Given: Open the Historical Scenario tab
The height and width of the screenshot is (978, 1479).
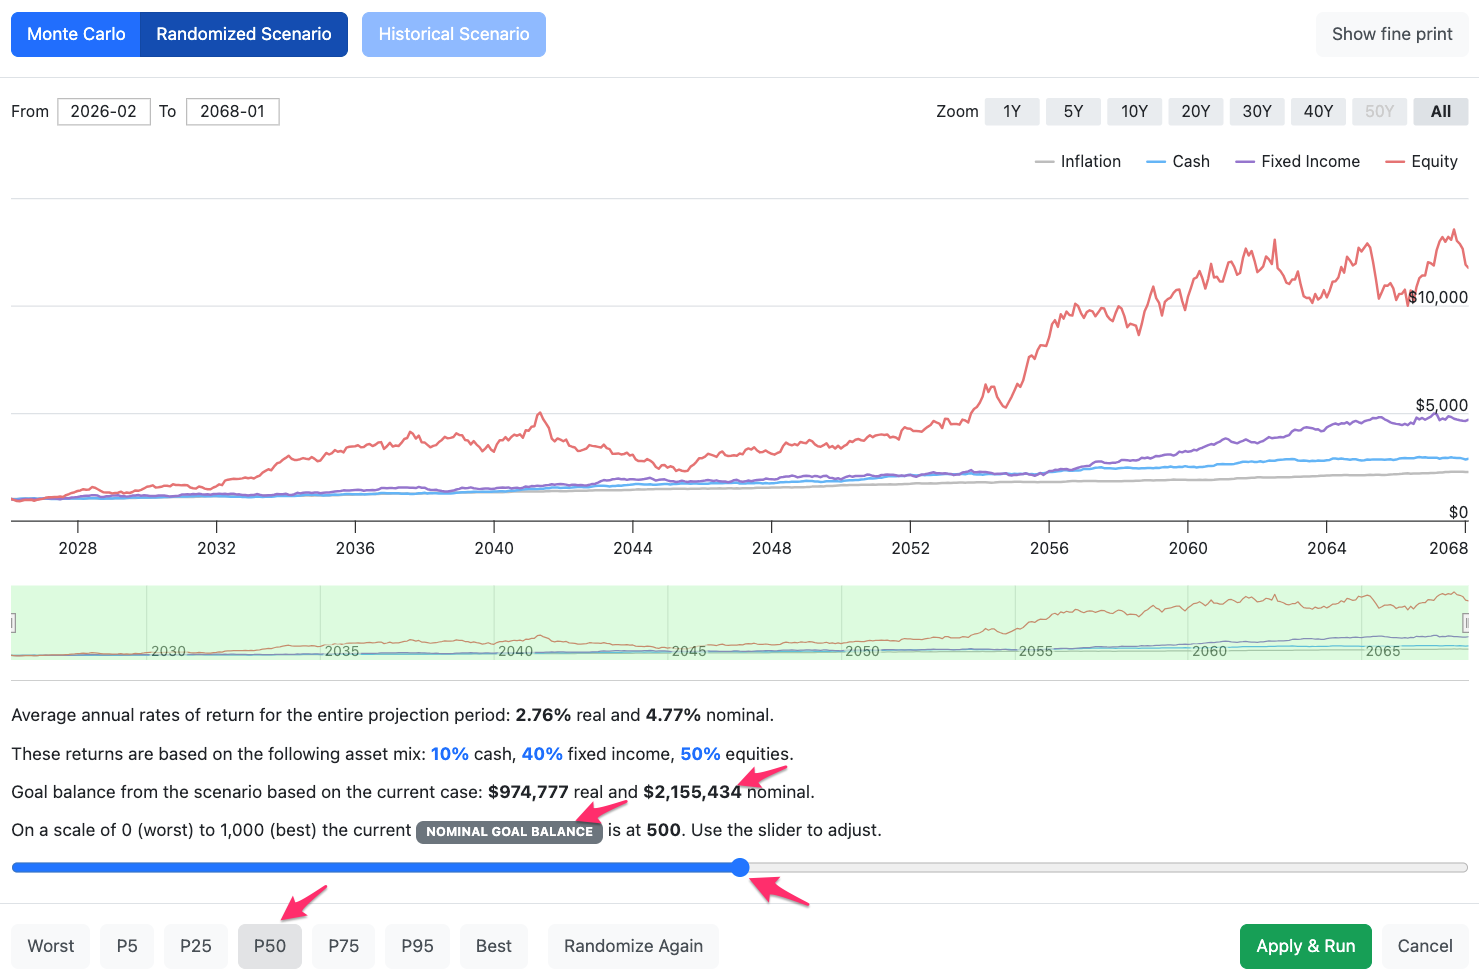Looking at the screenshot, I should click(454, 34).
